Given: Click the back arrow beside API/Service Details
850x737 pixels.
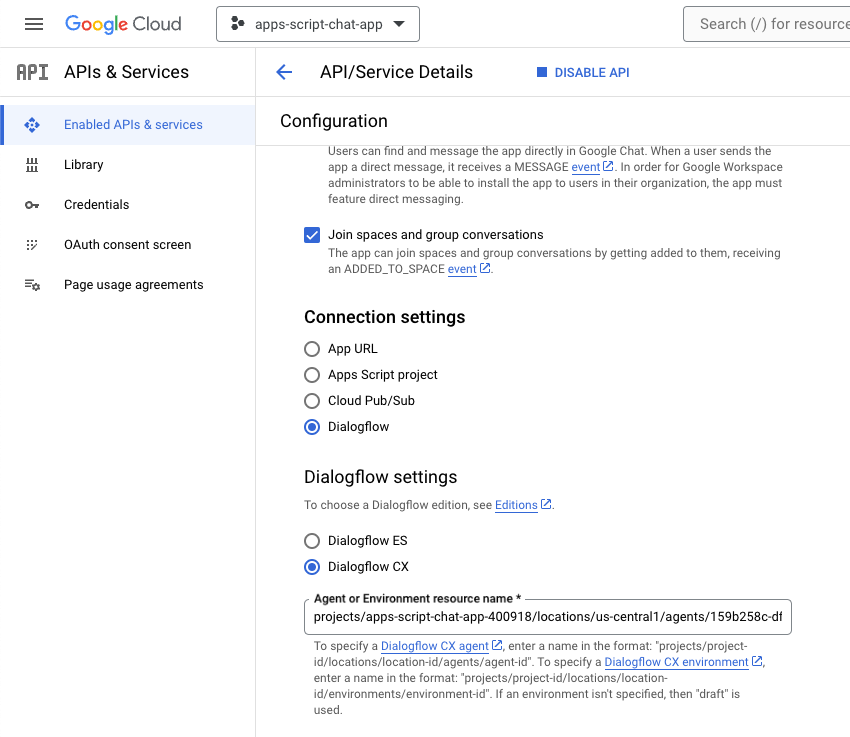Looking at the screenshot, I should tap(284, 71).
